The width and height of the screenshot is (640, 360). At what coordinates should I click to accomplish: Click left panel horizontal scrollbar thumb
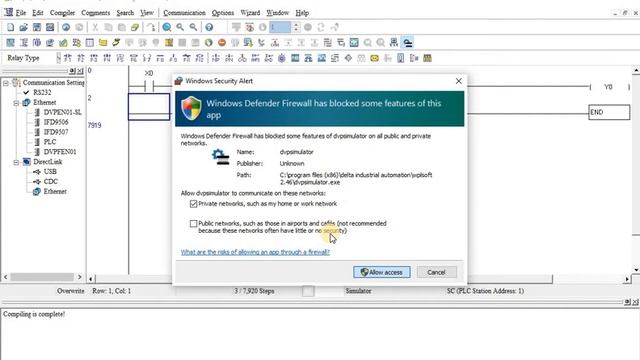point(41,277)
